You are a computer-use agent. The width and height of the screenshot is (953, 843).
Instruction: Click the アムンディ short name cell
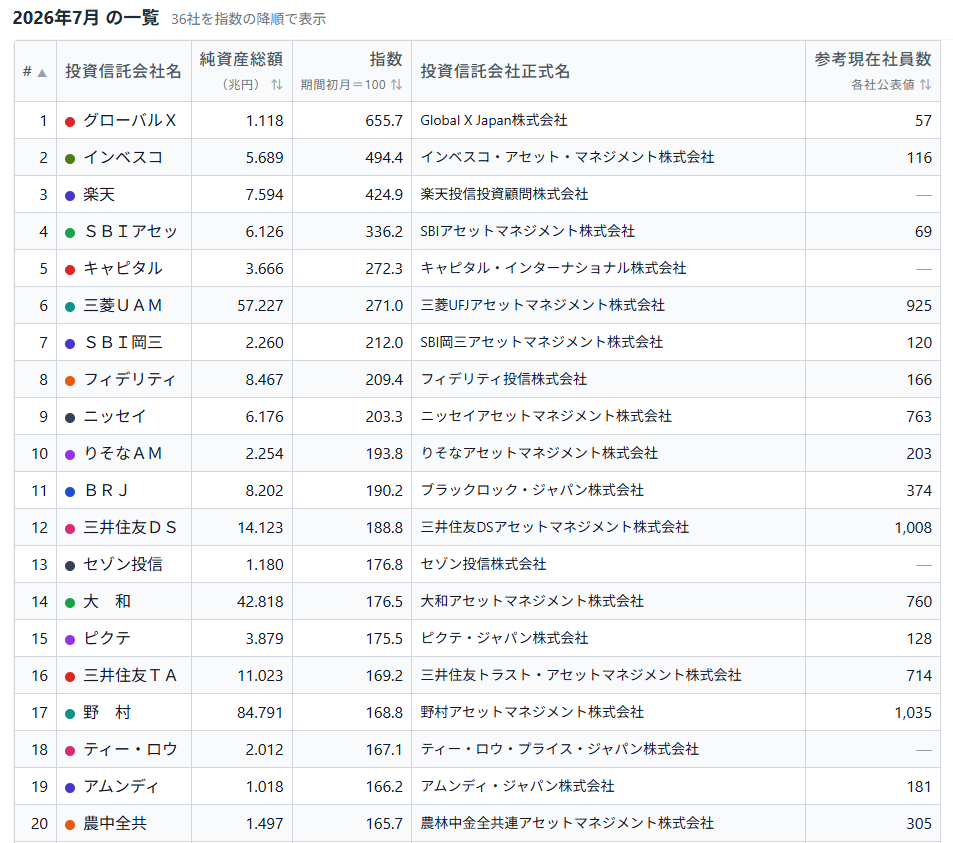pos(124,786)
